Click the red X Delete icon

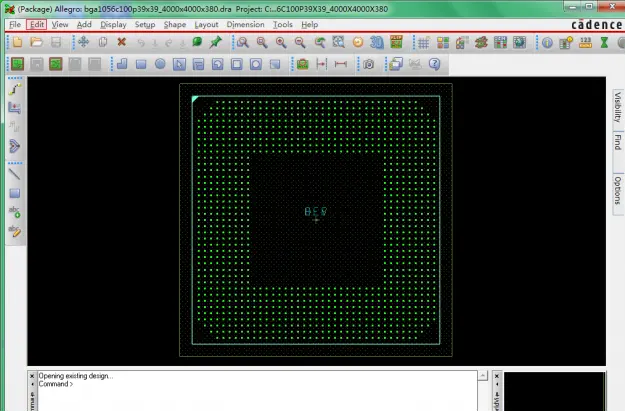pyautogui.click(x=122, y=42)
